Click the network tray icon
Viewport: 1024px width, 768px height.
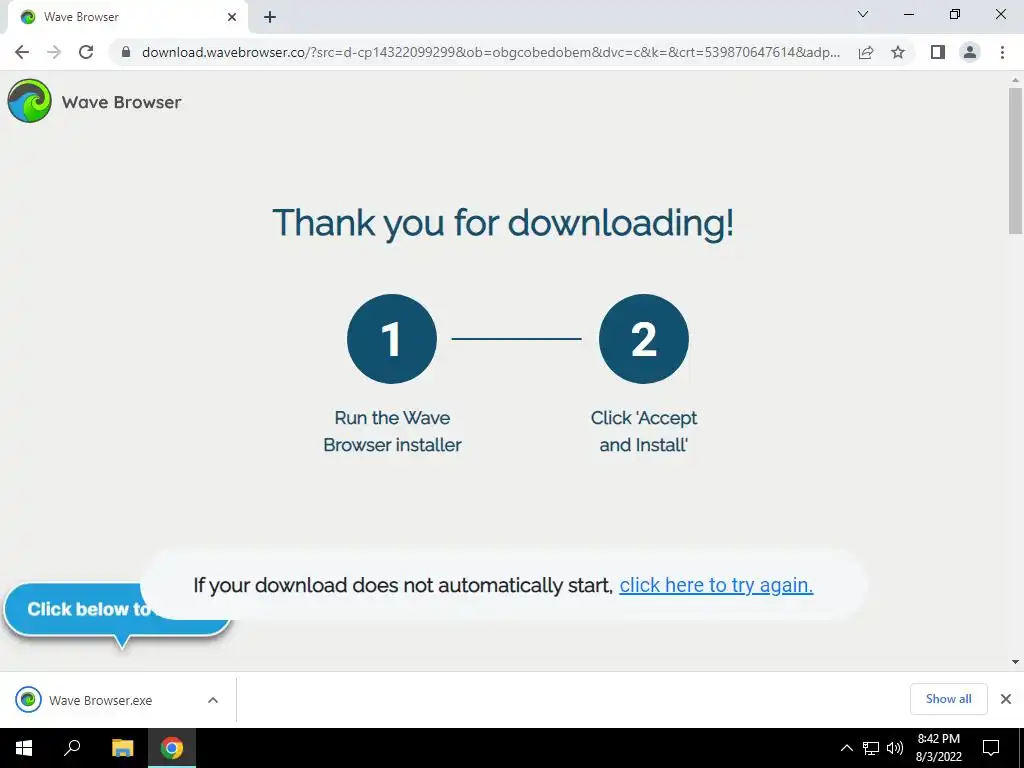(x=871, y=748)
